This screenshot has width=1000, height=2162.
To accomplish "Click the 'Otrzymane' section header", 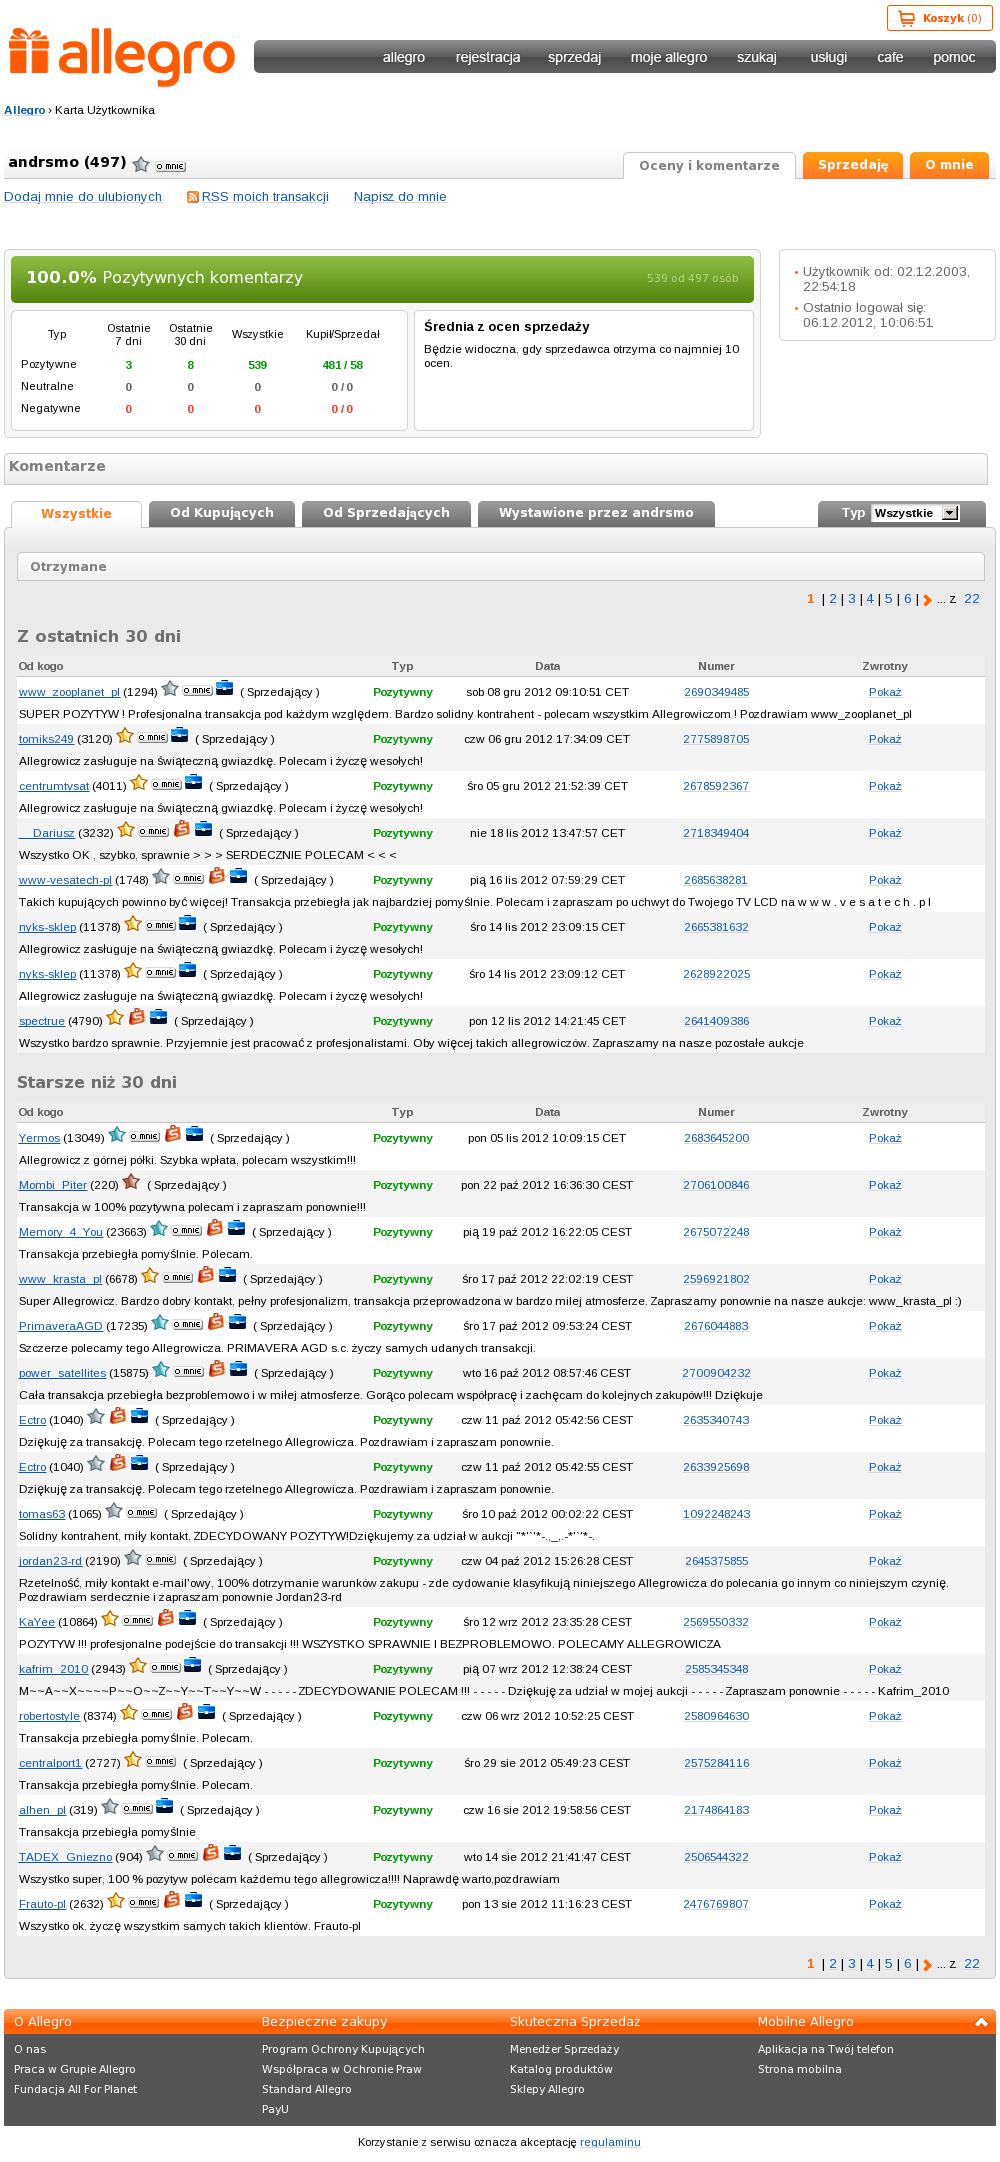I will click(x=501, y=567).
